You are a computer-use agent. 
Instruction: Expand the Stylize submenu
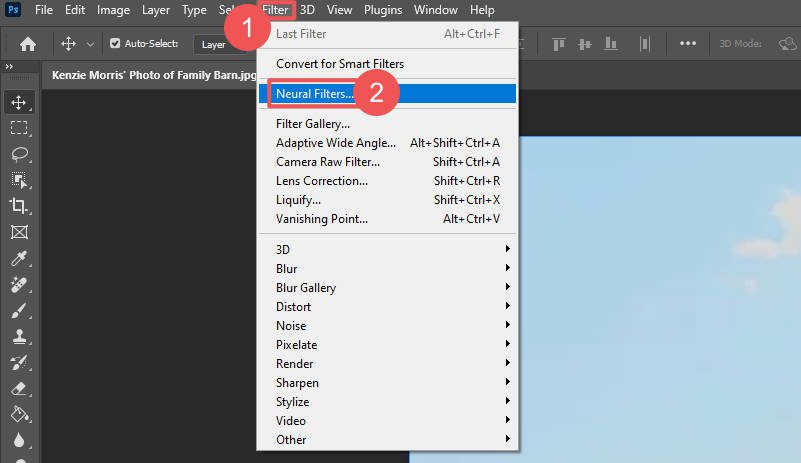[x=387, y=401]
